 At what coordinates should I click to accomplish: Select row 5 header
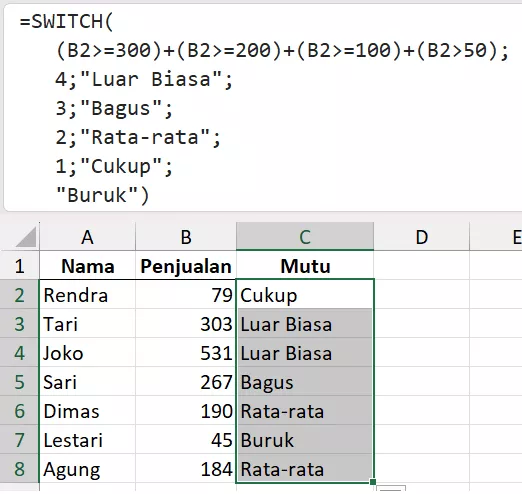click(19, 382)
